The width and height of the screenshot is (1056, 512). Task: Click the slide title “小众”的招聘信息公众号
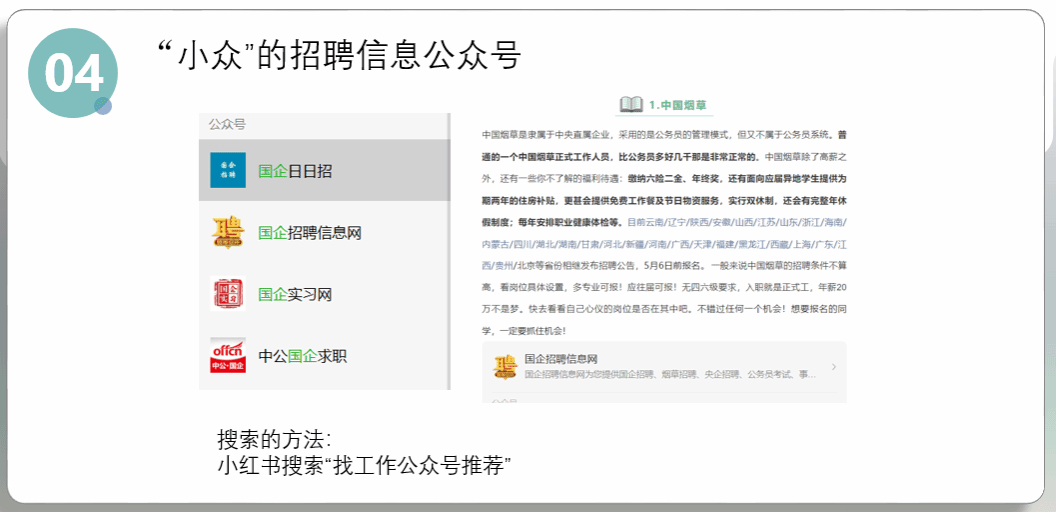point(340,55)
